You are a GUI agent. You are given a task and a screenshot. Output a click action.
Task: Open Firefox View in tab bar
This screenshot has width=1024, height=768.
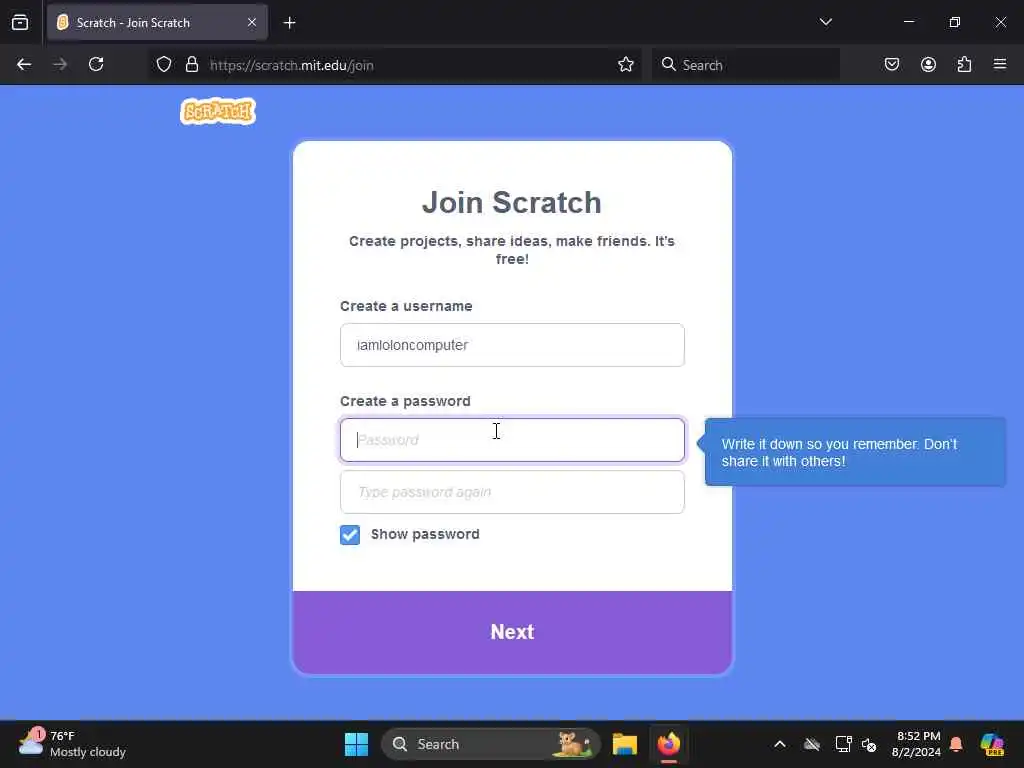click(x=20, y=22)
